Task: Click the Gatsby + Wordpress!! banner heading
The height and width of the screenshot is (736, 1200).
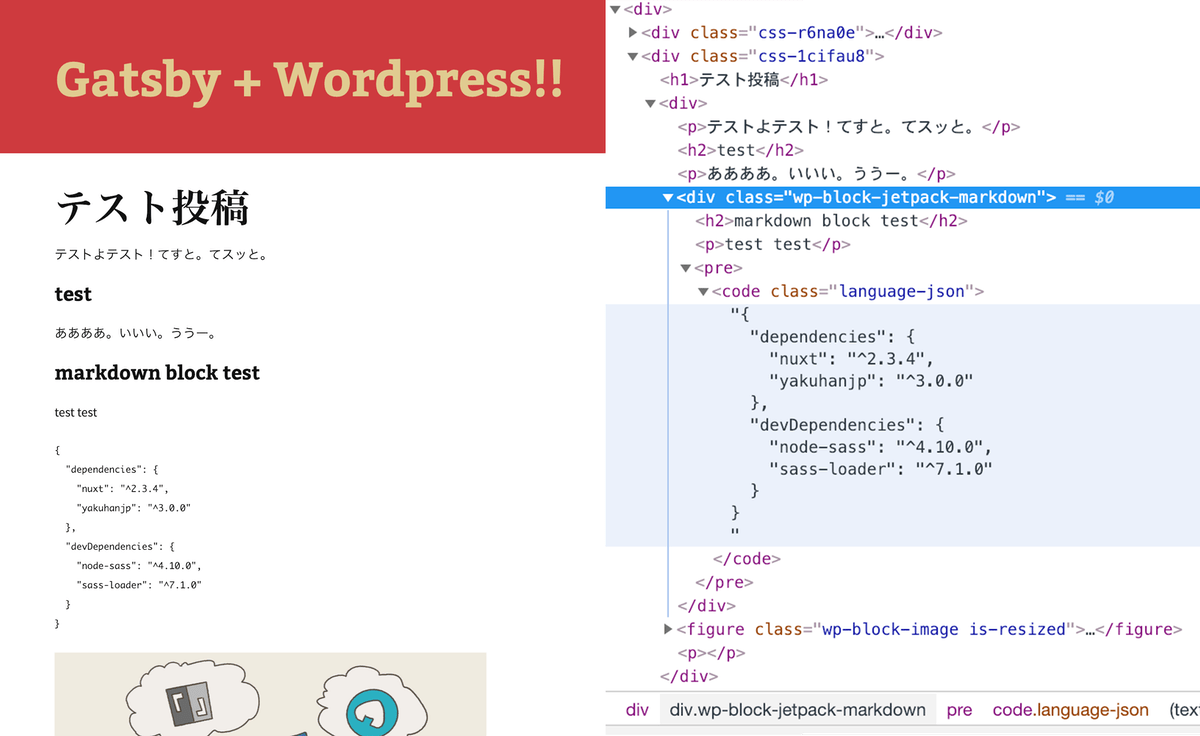Action: tap(308, 78)
